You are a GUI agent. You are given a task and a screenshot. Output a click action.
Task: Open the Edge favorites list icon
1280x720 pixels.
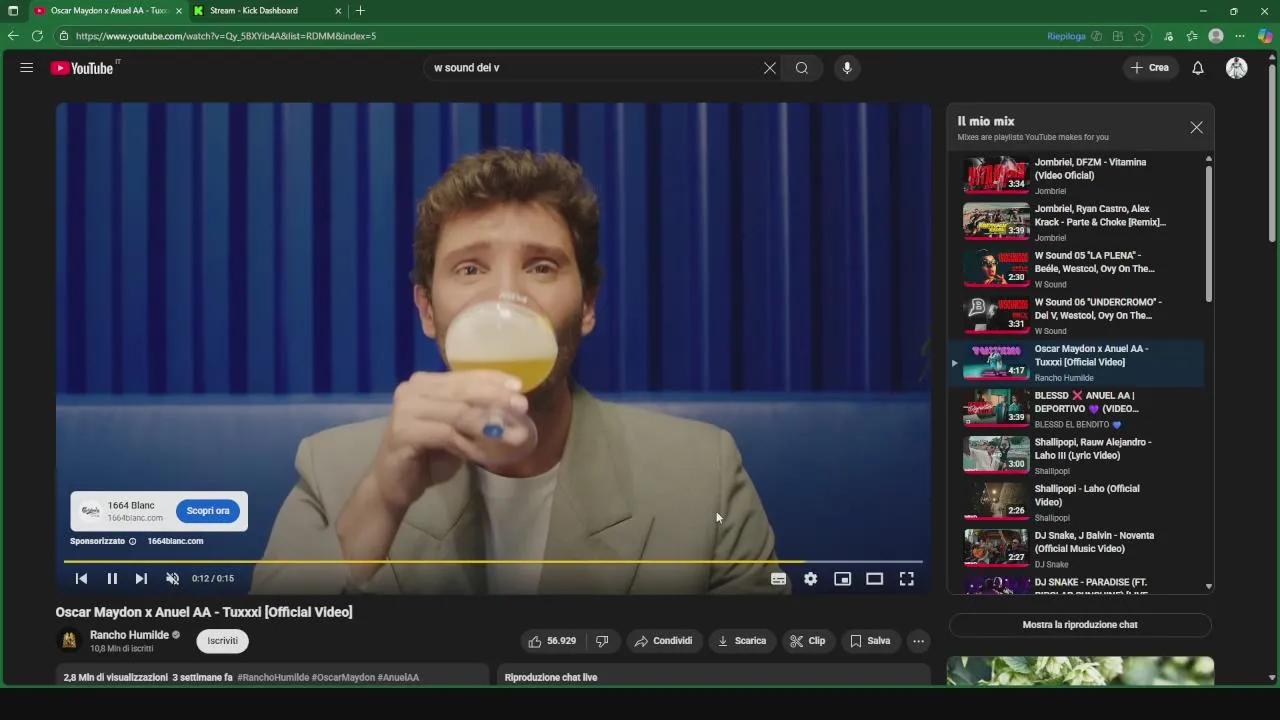(x=1192, y=36)
